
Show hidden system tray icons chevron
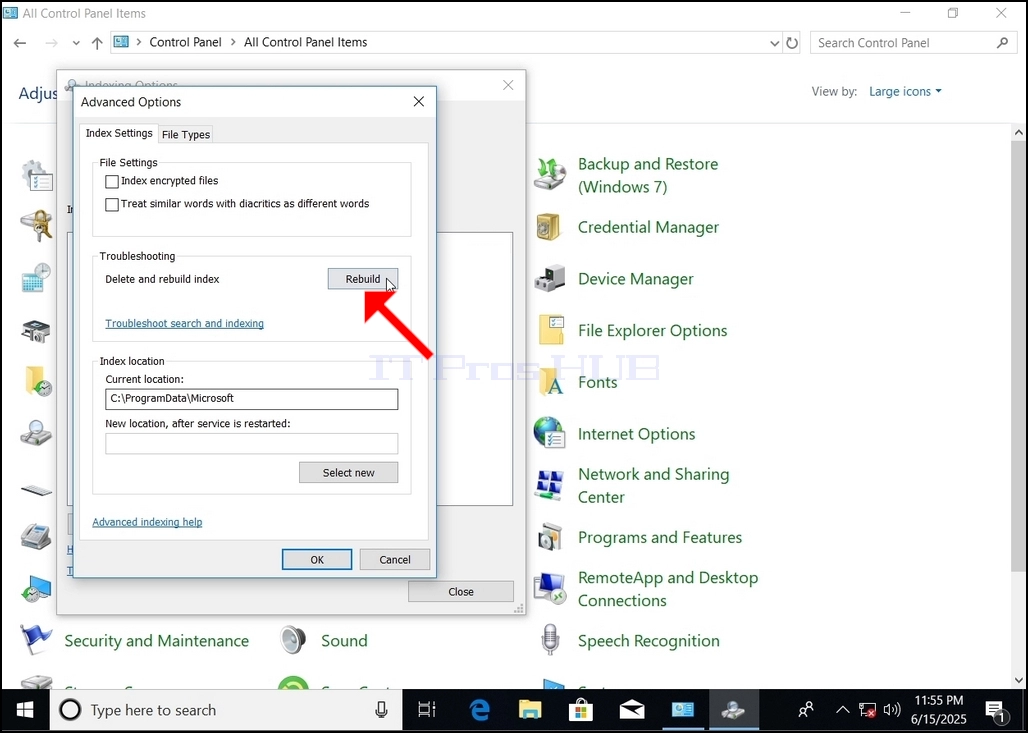coord(842,710)
